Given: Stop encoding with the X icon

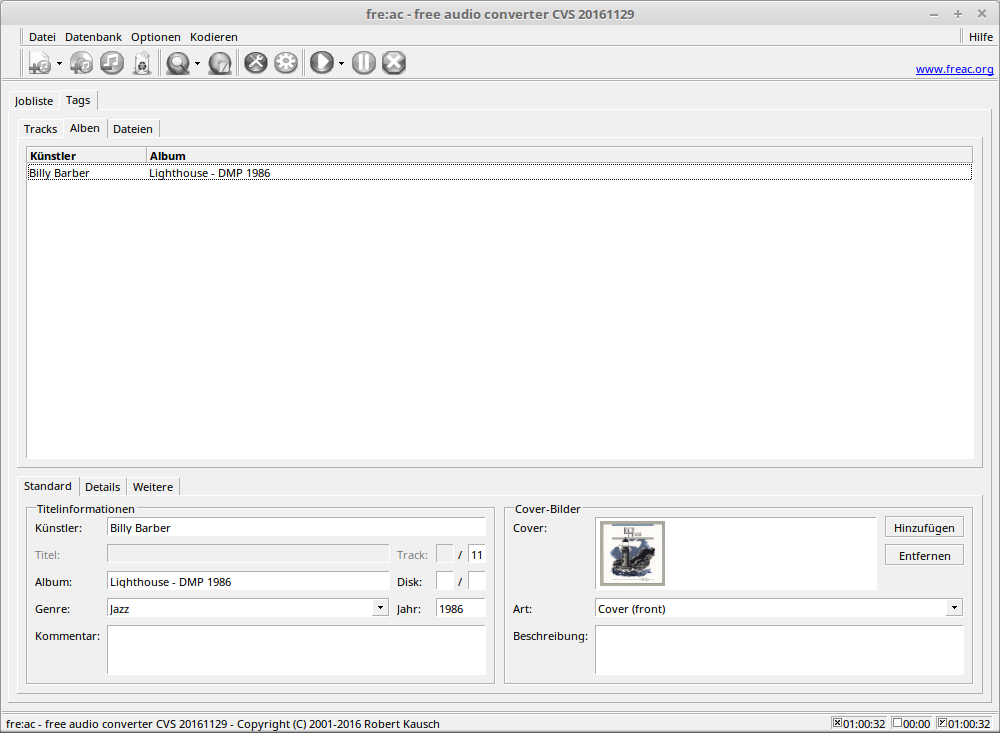Looking at the screenshot, I should coord(394,63).
